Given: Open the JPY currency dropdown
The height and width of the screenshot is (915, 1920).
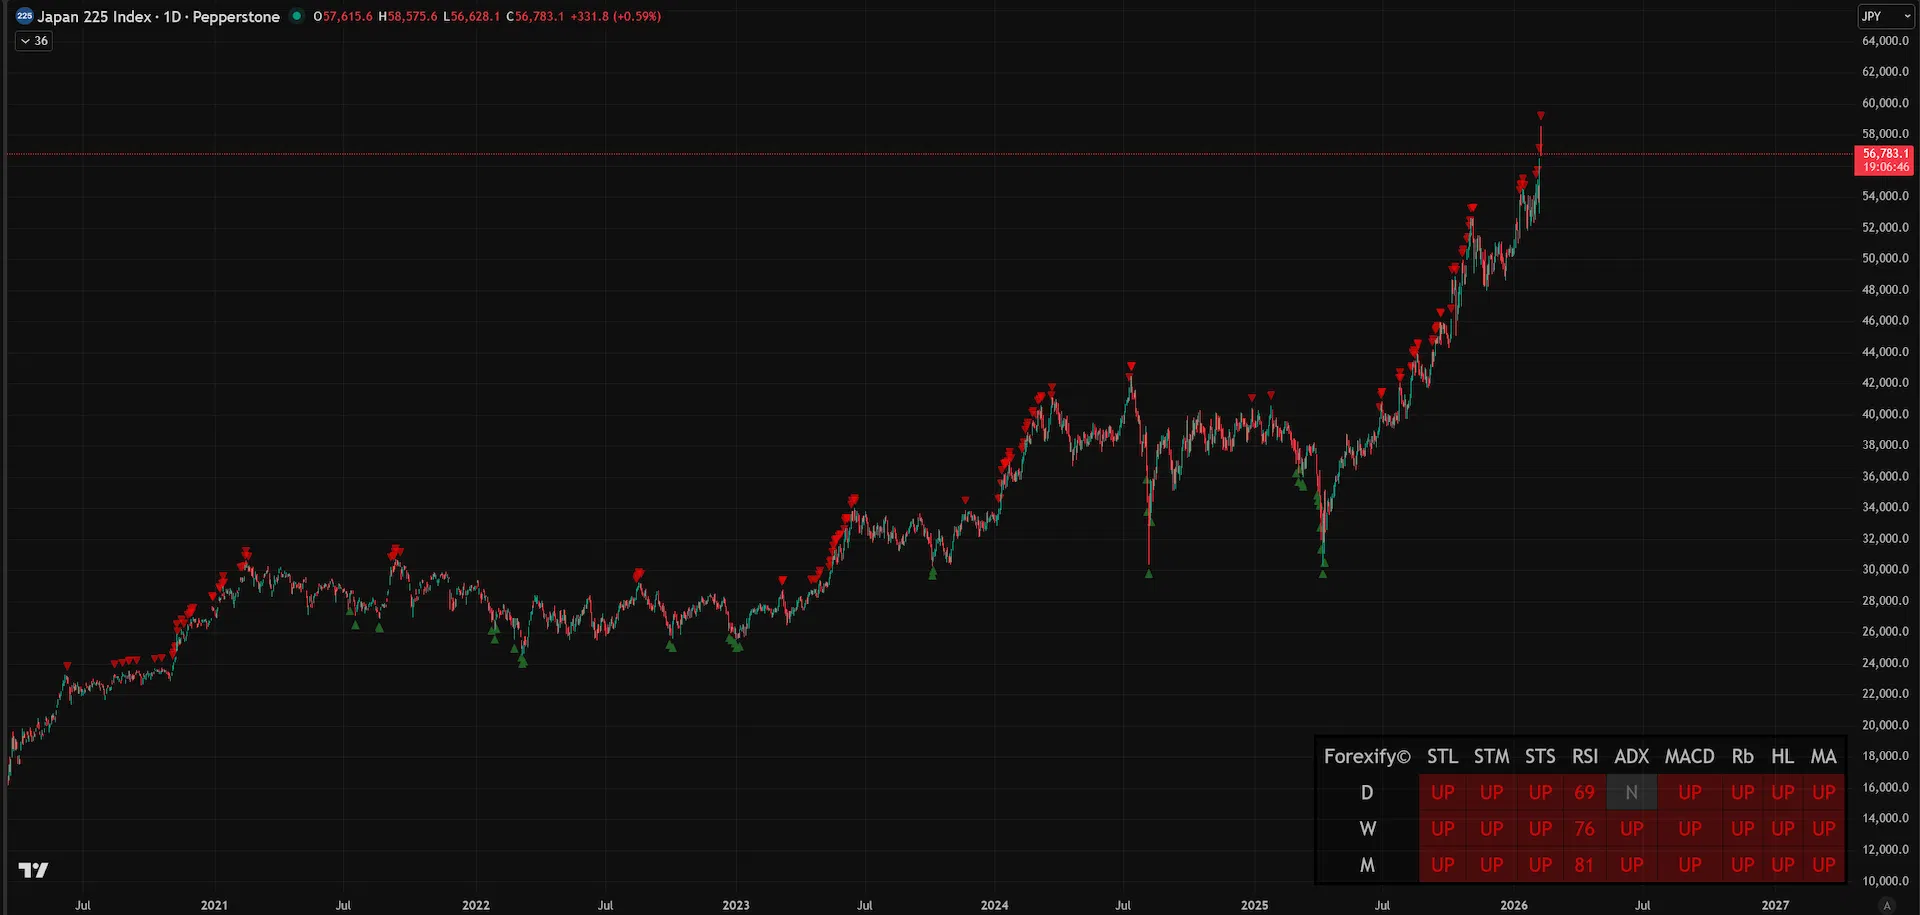Looking at the screenshot, I should [1885, 16].
